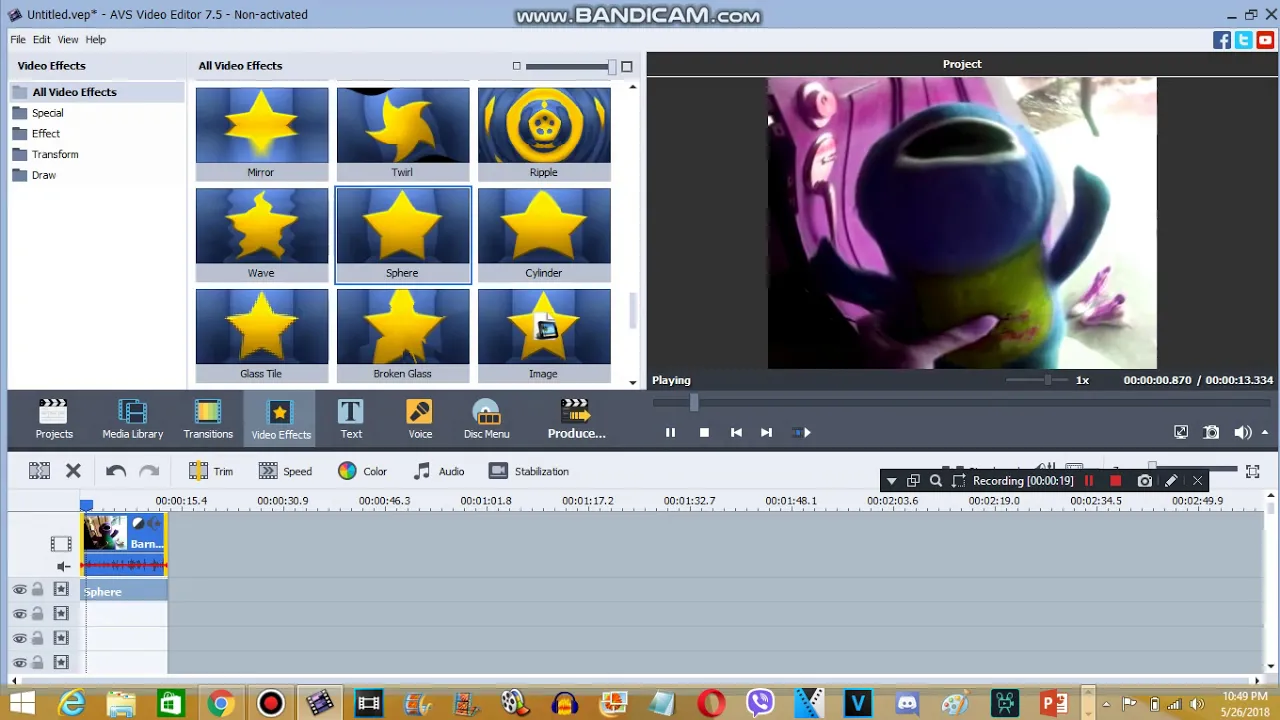Open the Audio settings button
Screen dimensions: 1280x720
pyautogui.click(x=439, y=471)
